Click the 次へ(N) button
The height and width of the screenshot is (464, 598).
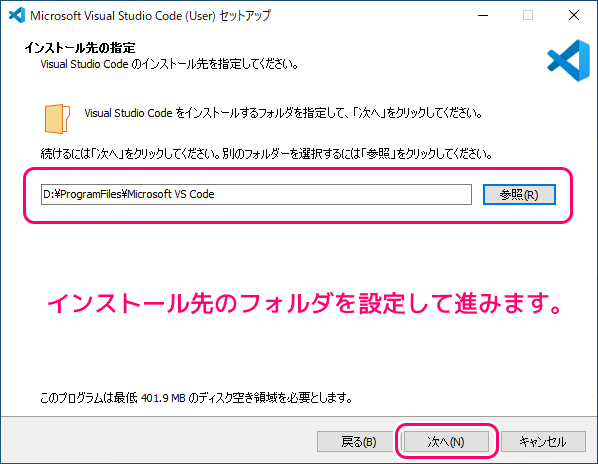coord(446,442)
